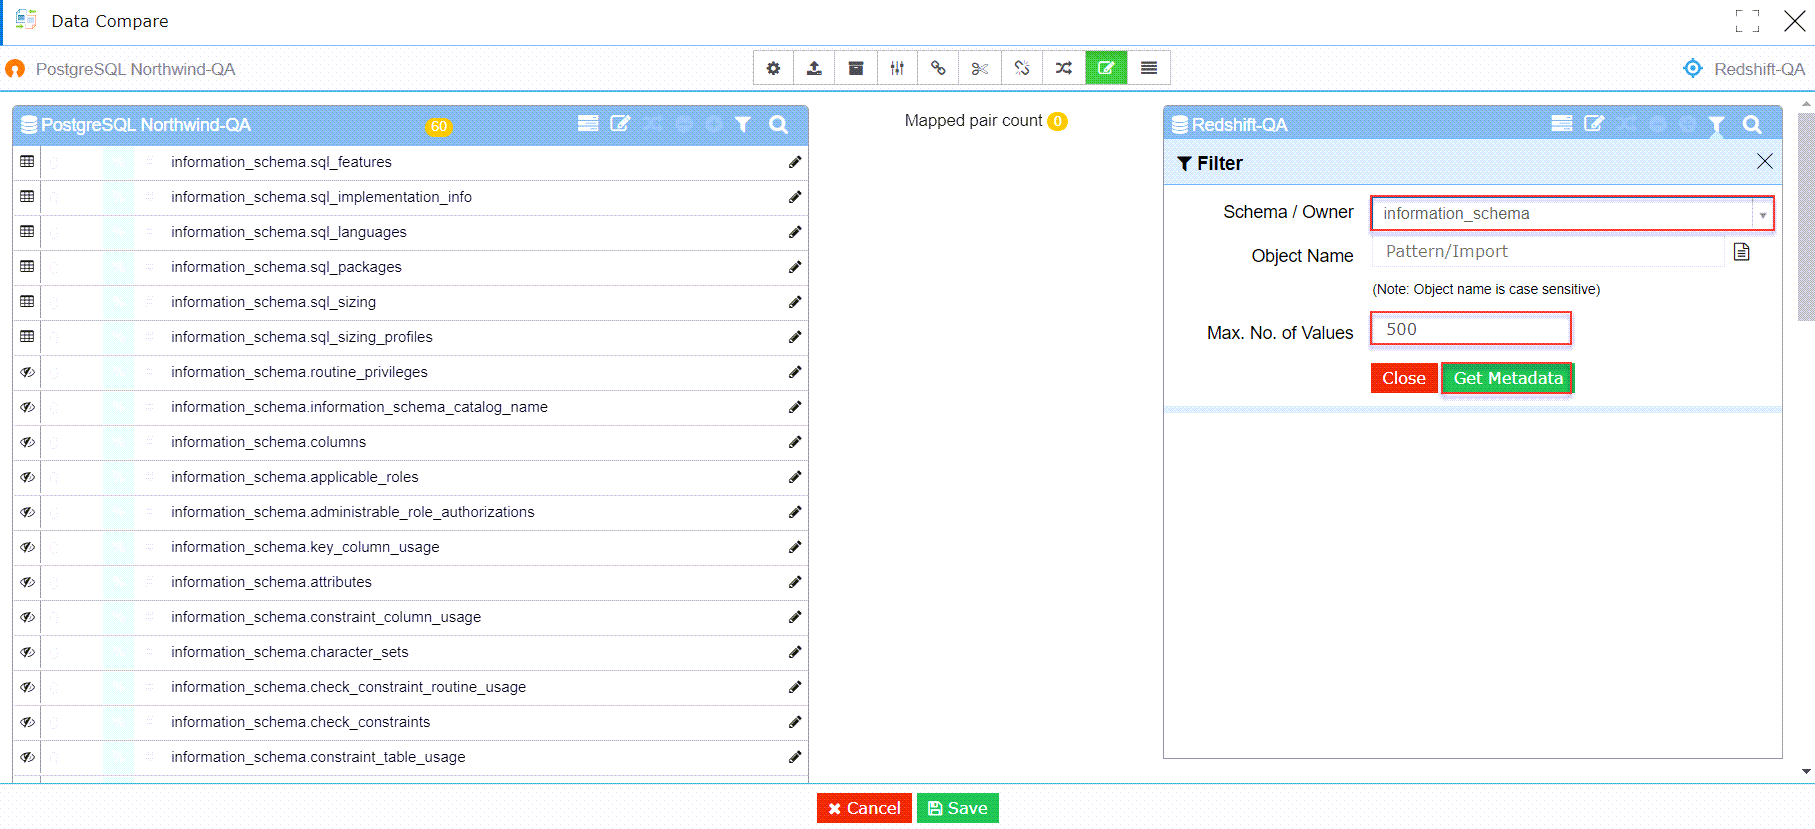Focus the Object Name pattern field
Viewport: 1815px width, 829px height.
tap(1548, 252)
